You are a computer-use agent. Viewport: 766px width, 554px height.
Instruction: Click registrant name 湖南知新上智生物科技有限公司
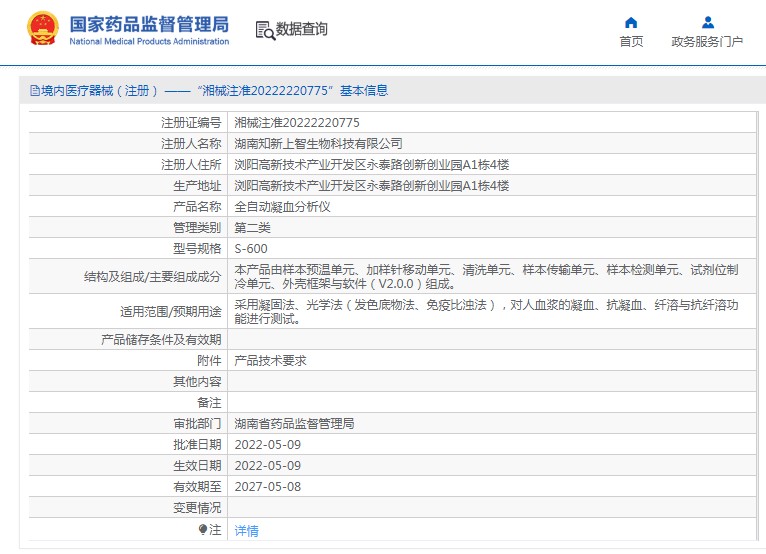[x=318, y=144]
